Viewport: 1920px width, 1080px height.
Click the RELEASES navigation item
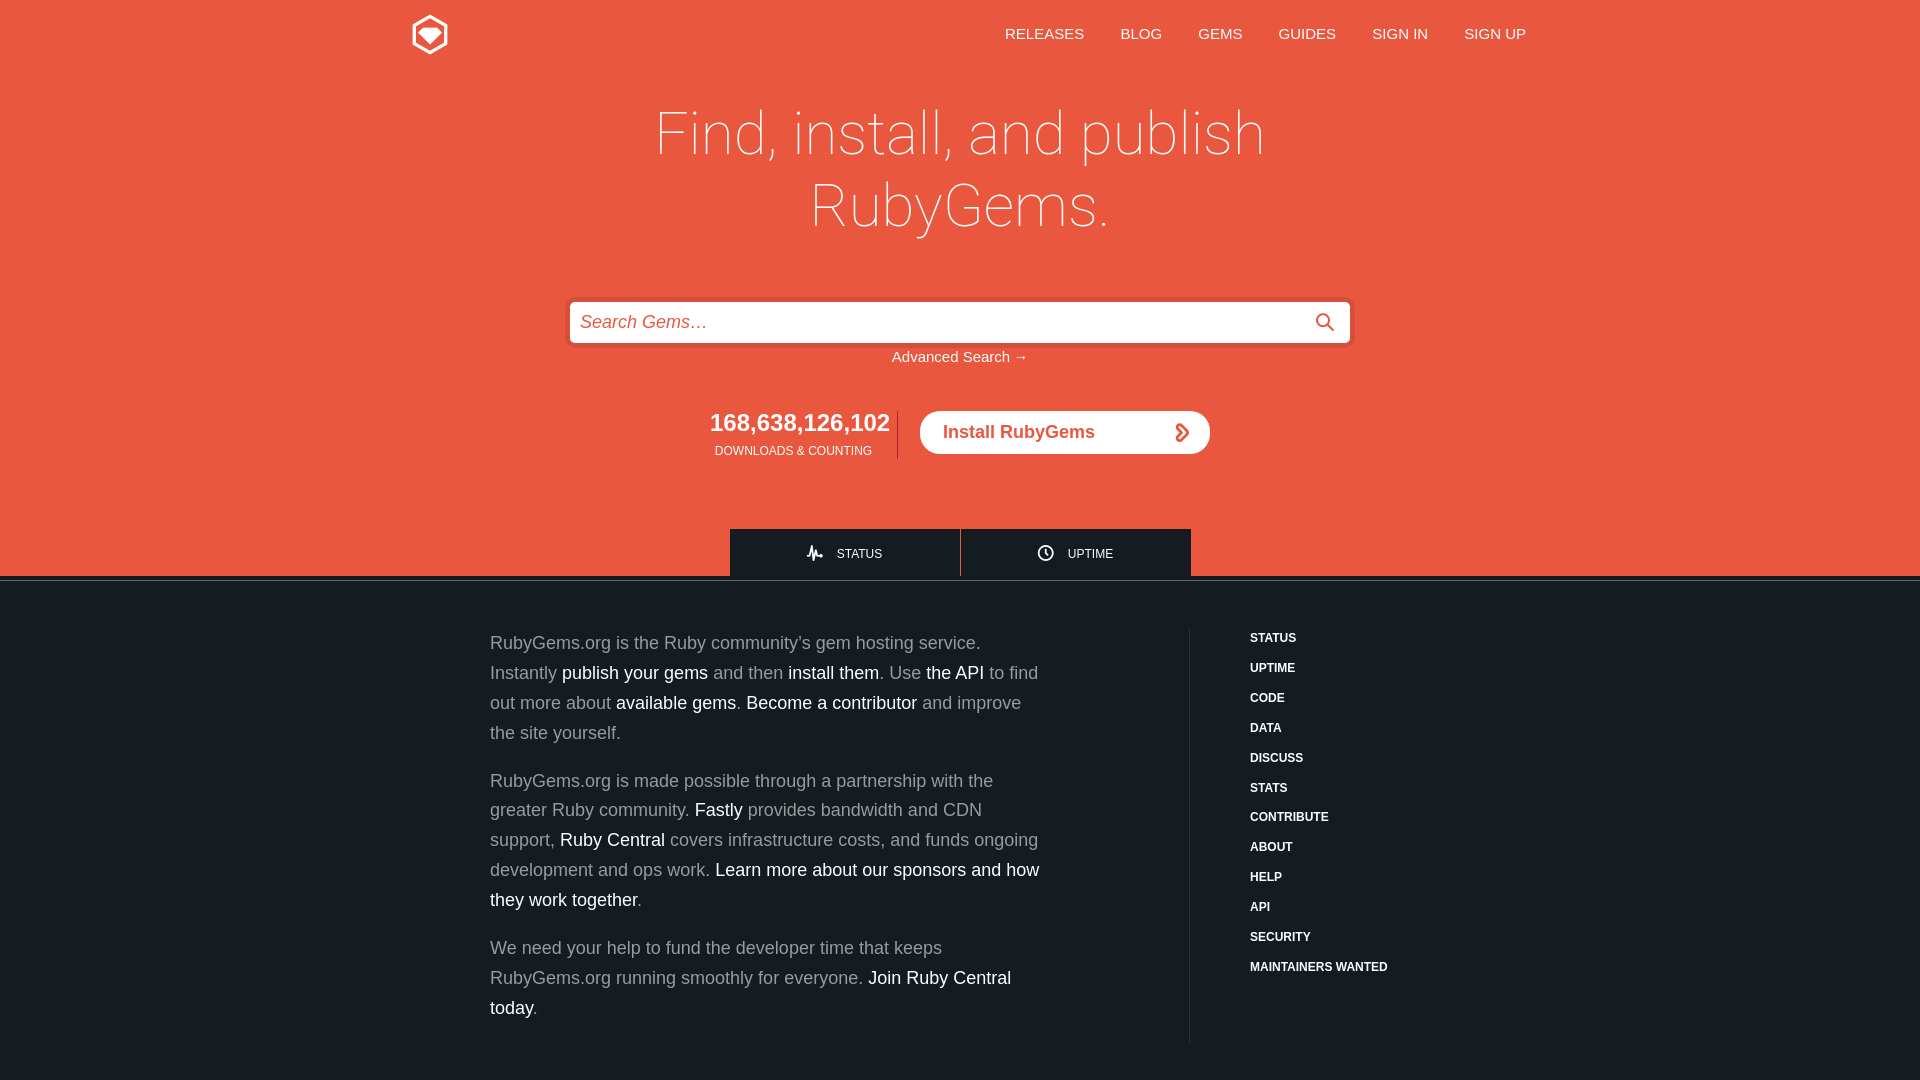(x=1044, y=33)
